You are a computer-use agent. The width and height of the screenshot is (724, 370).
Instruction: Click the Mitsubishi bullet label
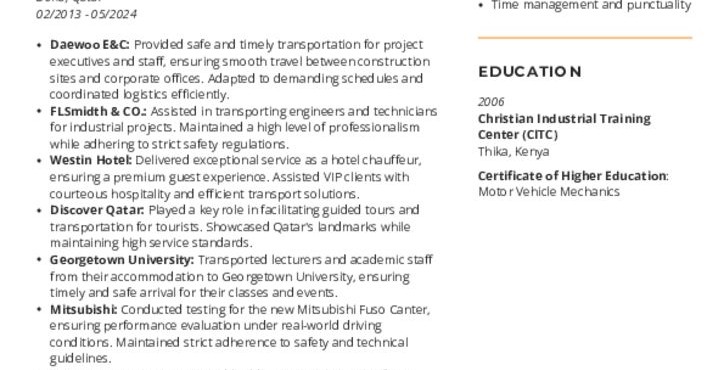84,309
